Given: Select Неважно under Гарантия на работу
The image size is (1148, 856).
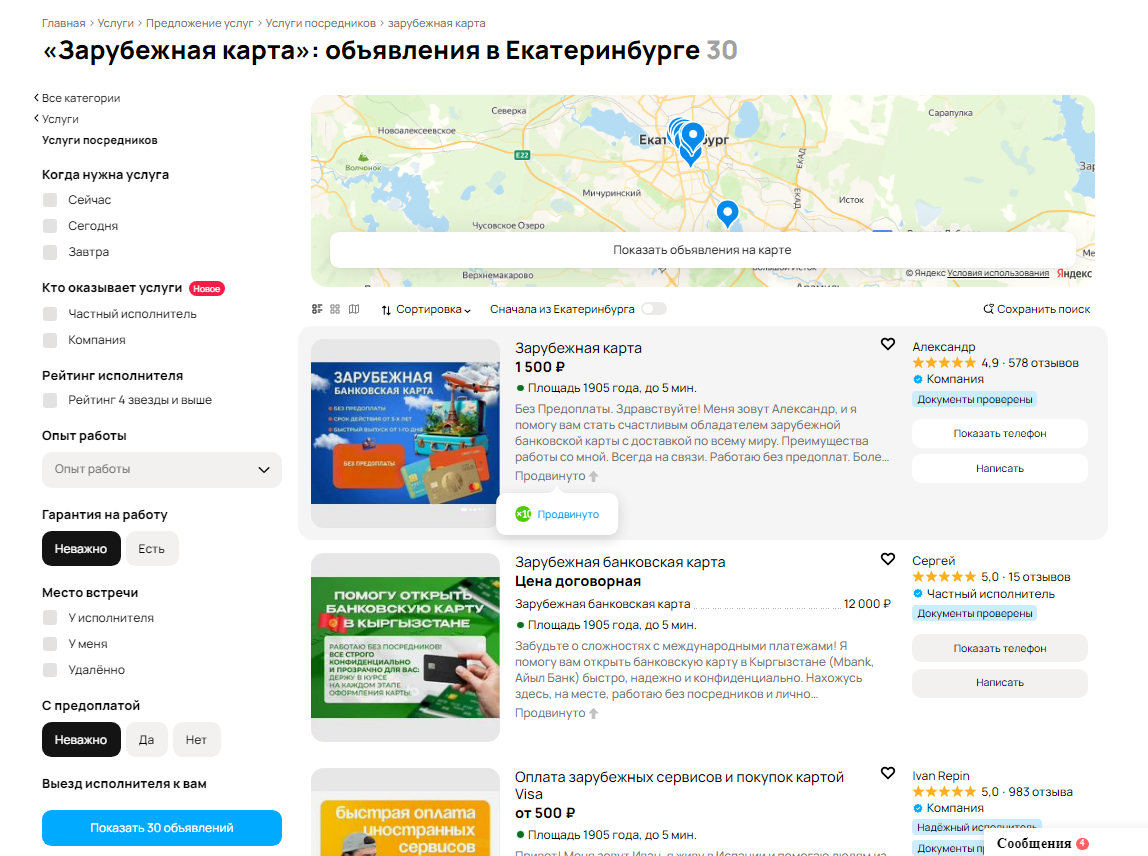Looking at the screenshot, I should (81, 548).
